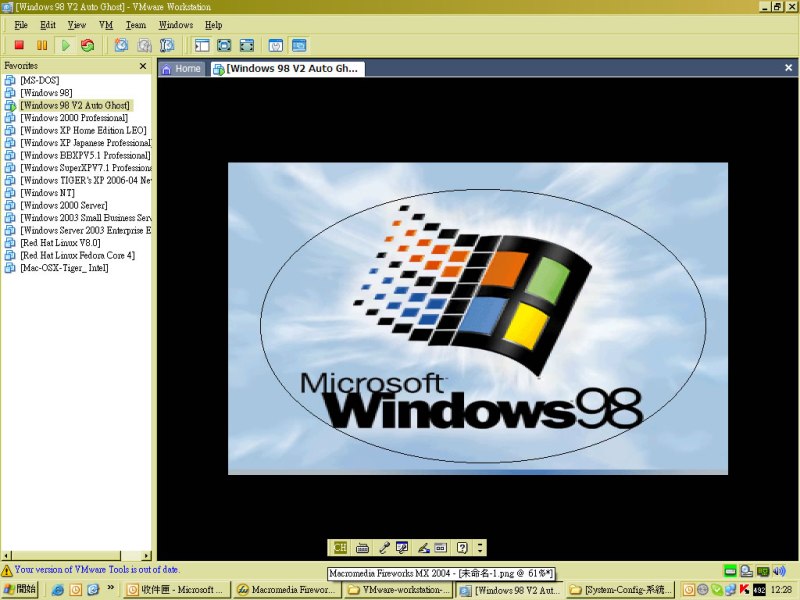
Task: Select [Windows 2000 Professional] favorite
Action: 74,118
